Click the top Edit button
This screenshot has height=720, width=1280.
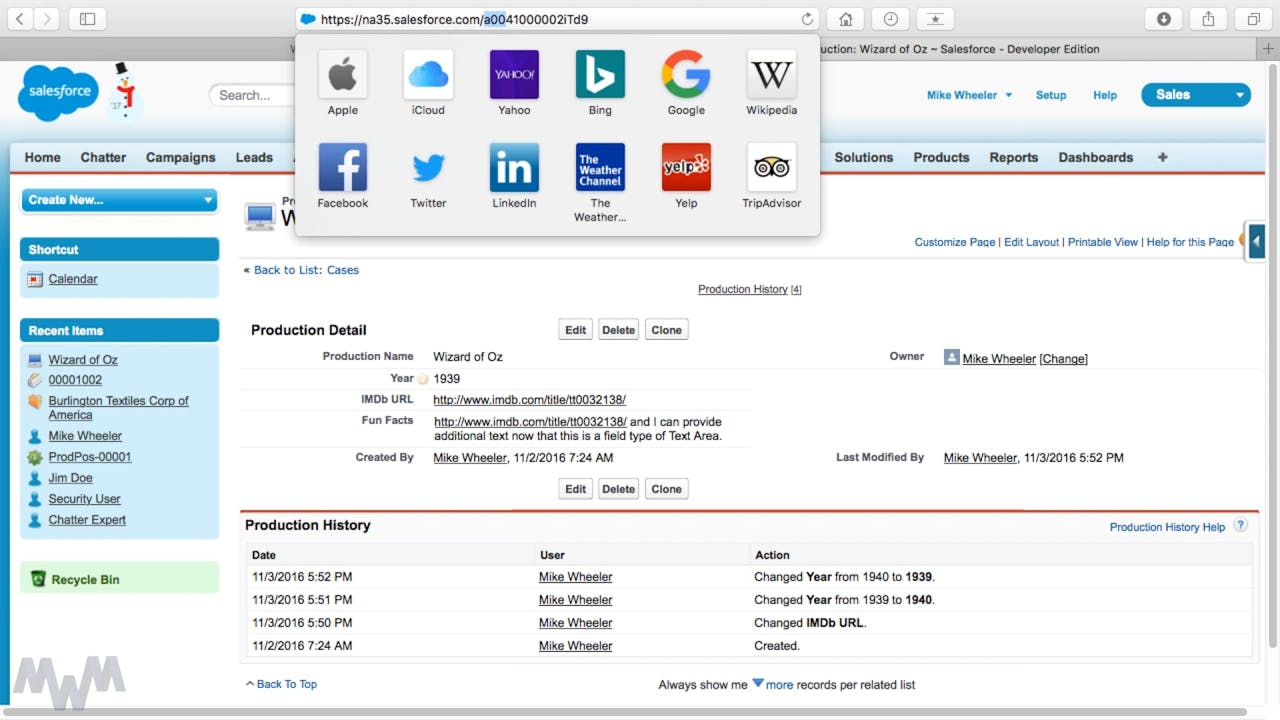coord(576,330)
